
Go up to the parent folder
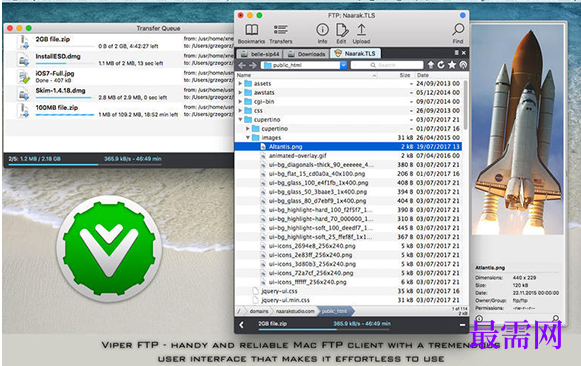pyautogui.click(x=431, y=65)
